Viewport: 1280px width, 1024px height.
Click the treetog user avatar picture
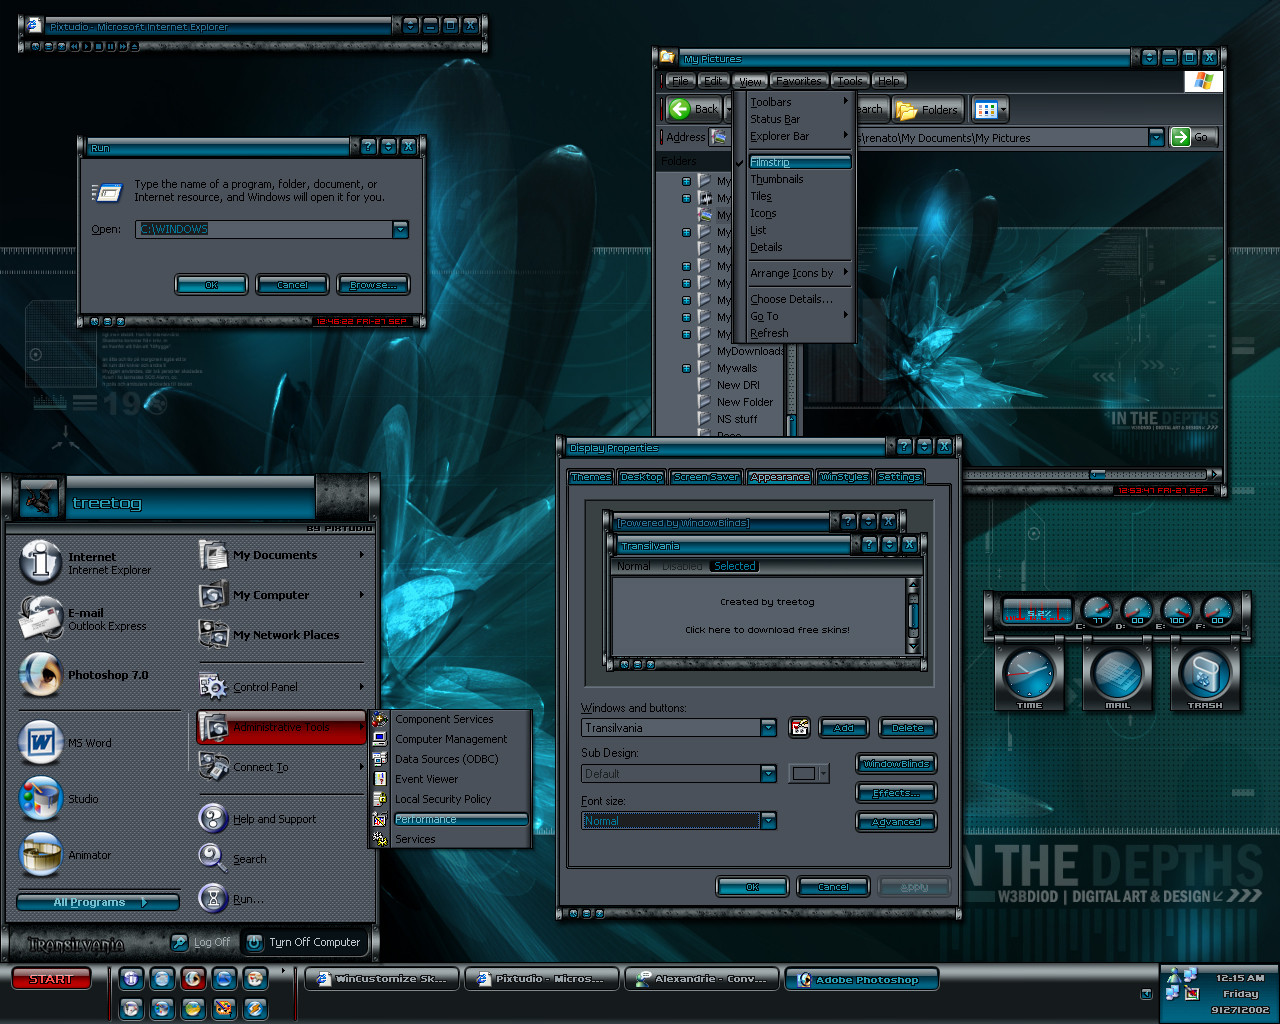point(39,499)
